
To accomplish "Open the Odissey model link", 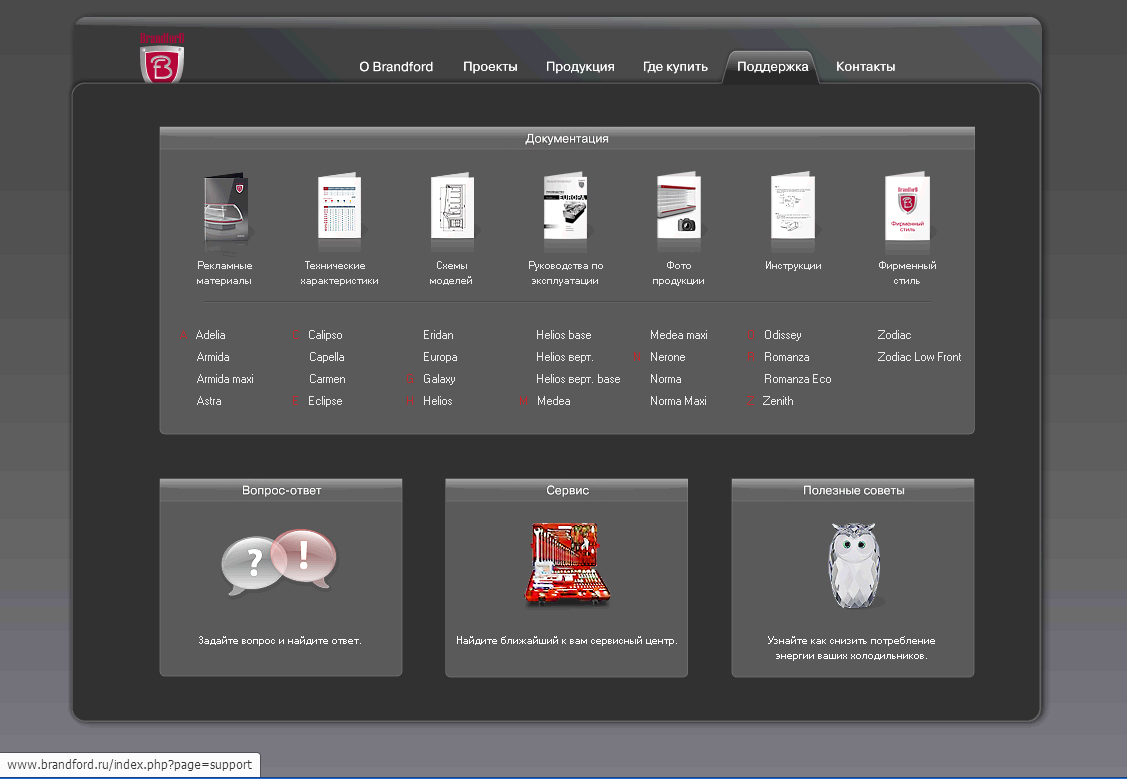I will 783,335.
